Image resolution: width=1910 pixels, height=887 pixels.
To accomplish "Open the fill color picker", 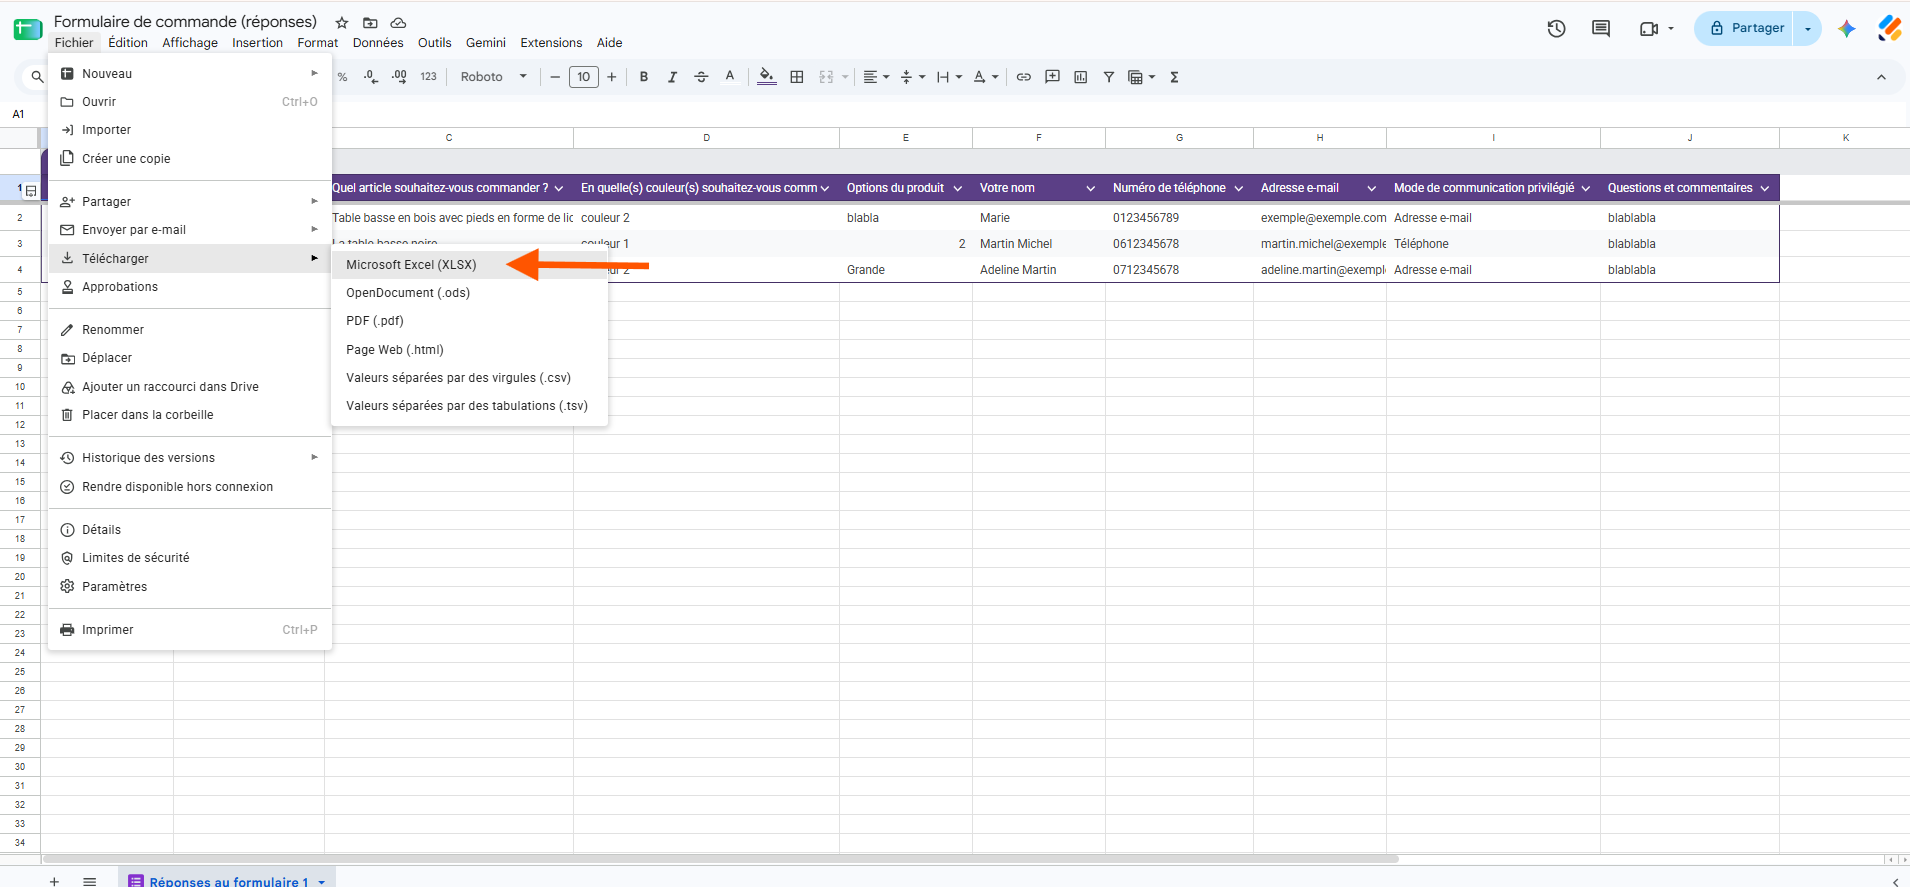I will (x=767, y=77).
